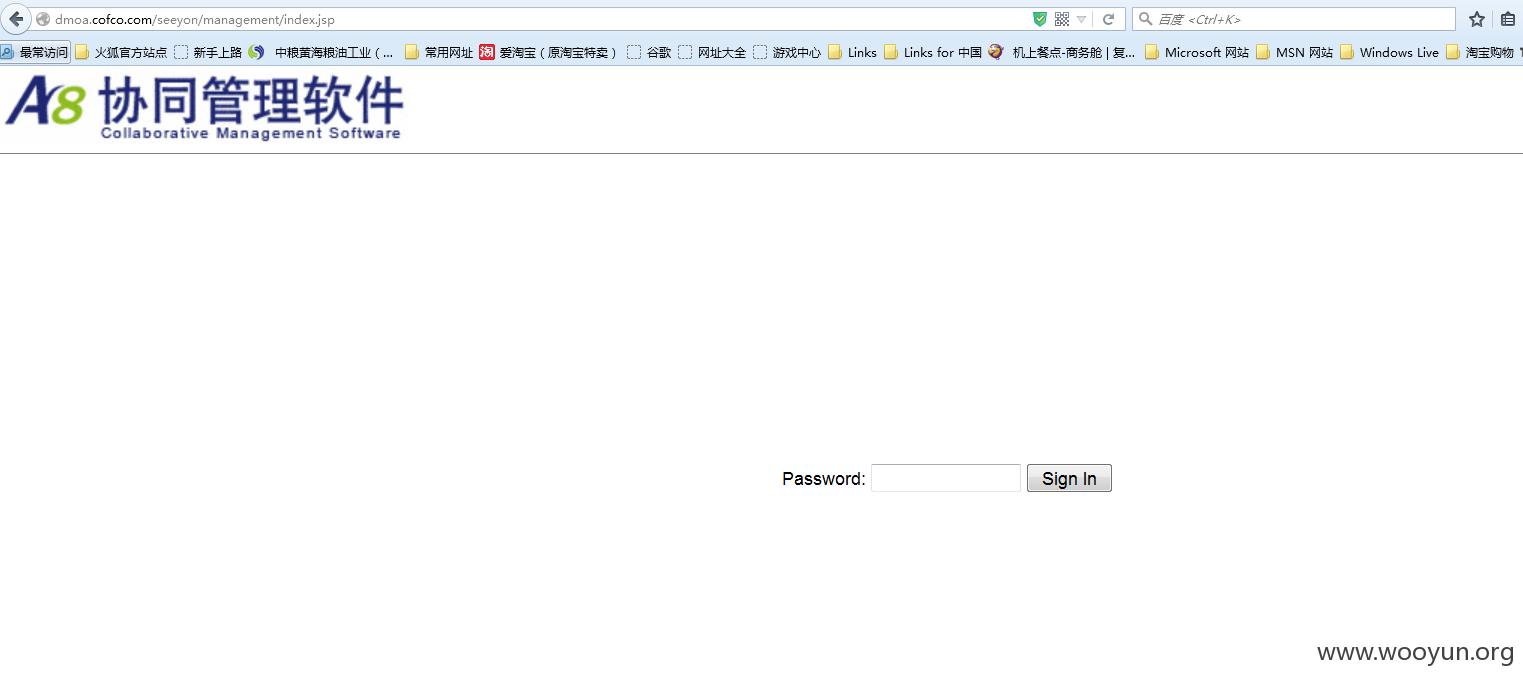Open 爱淘宝 bookmark

coord(548,52)
